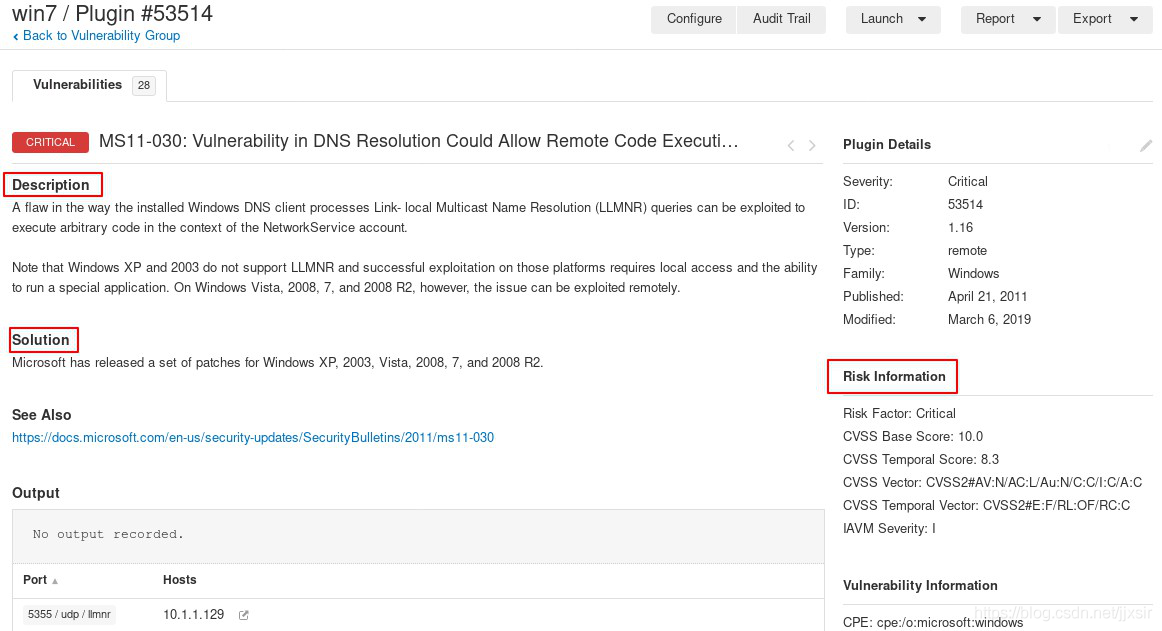Click Published date April 21, 2011
This screenshot has height=631, width=1162.
coord(987,296)
